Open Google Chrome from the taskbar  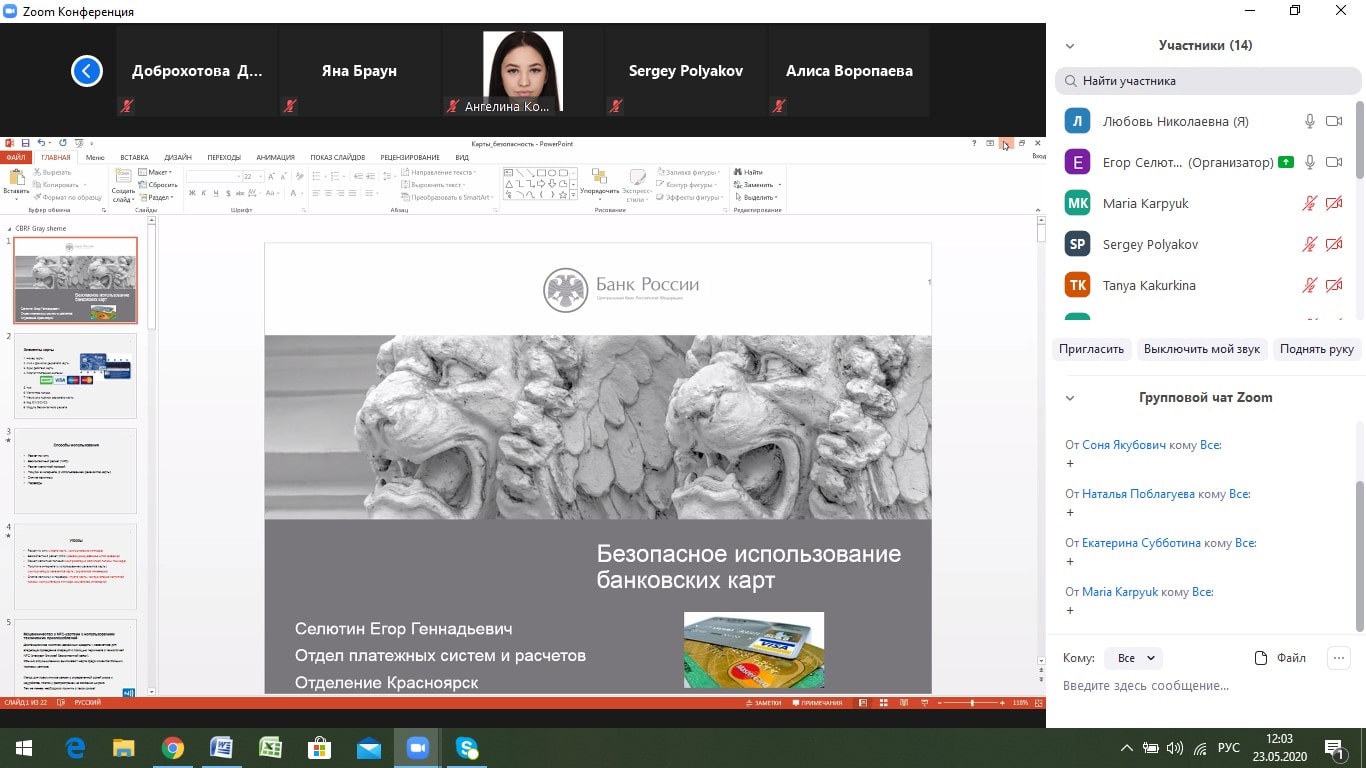click(173, 748)
